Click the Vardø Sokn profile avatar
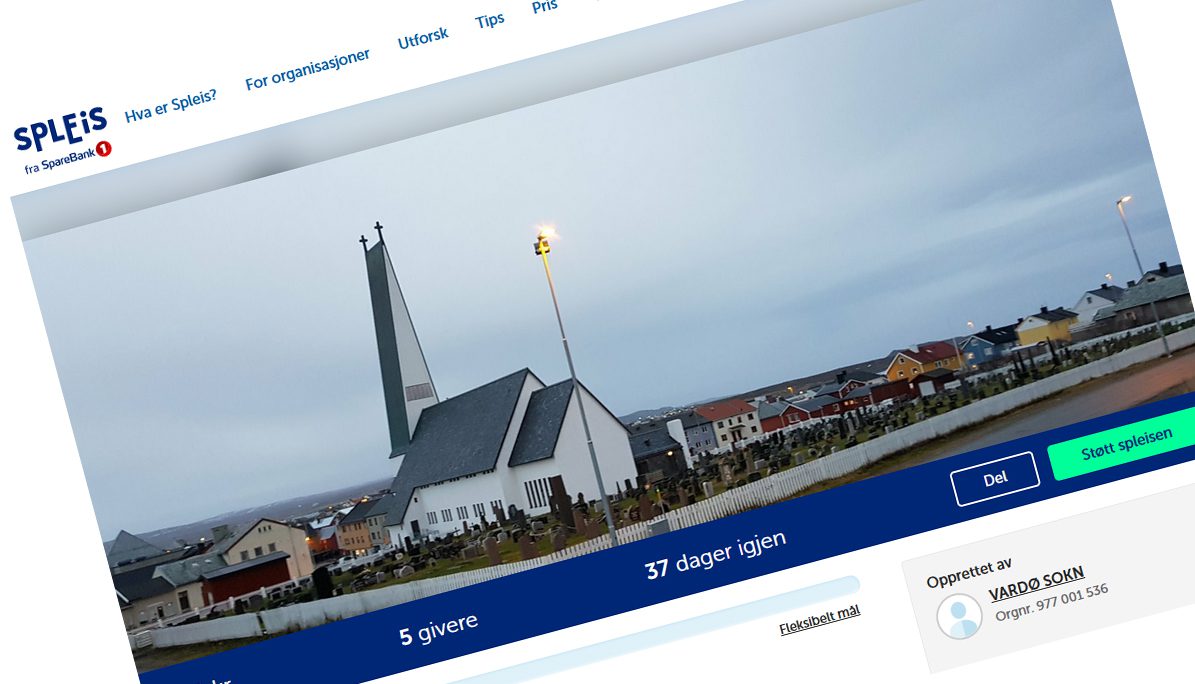1195x684 pixels. pyautogui.click(x=959, y=616)
